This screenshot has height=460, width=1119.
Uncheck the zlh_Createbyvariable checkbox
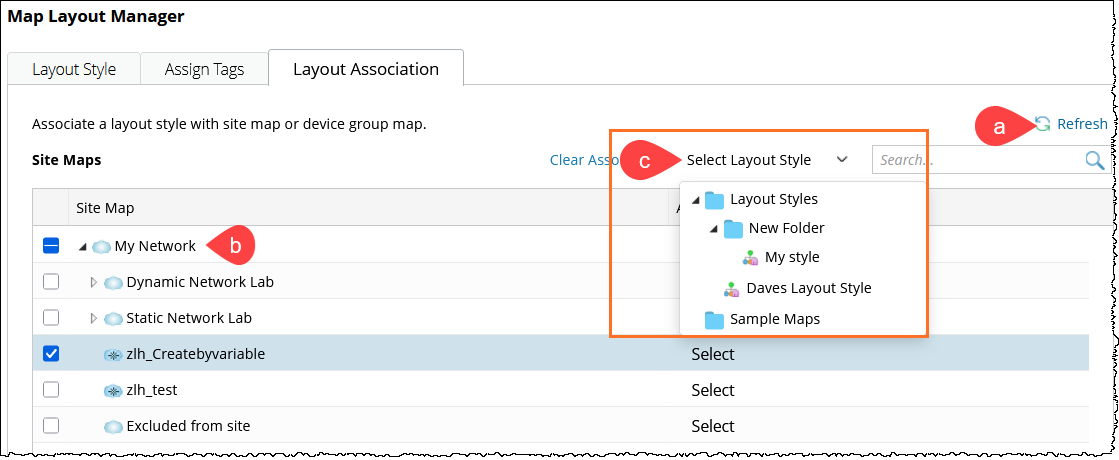coord(52,354)
